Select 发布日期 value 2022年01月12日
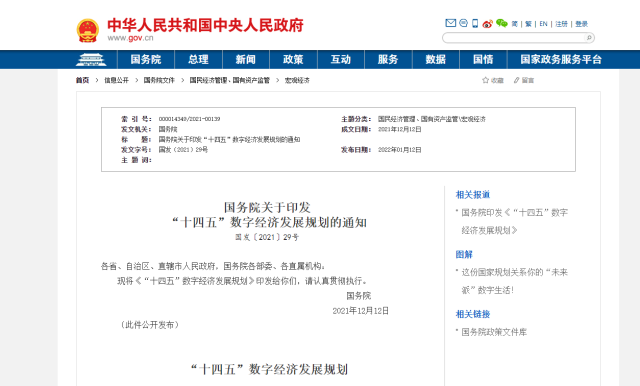 pos(400,150)
